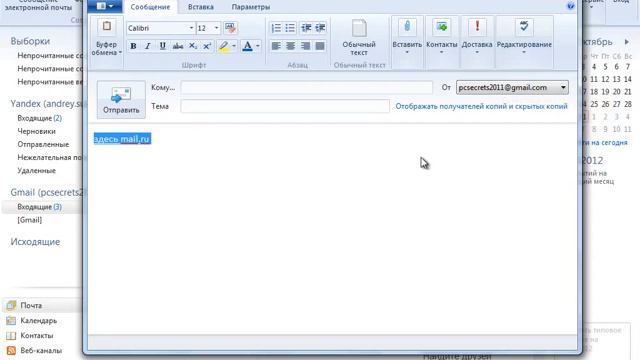The height and width of the screenshot is (360, 640).
Task: Open Gmail Входящие (3) folder
Action: [x=40, y=207]
